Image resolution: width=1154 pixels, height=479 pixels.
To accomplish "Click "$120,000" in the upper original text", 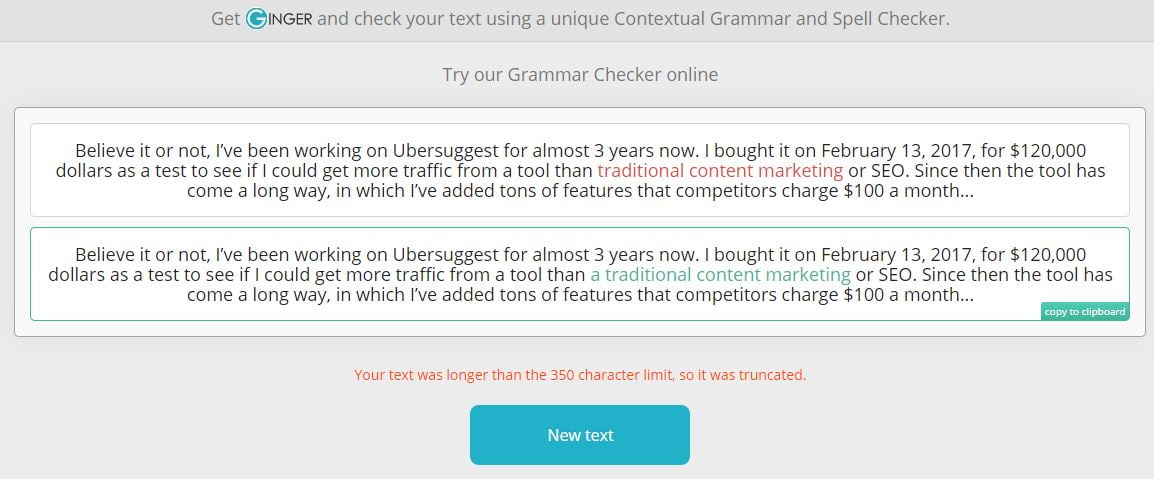I will pos(1048,151).
